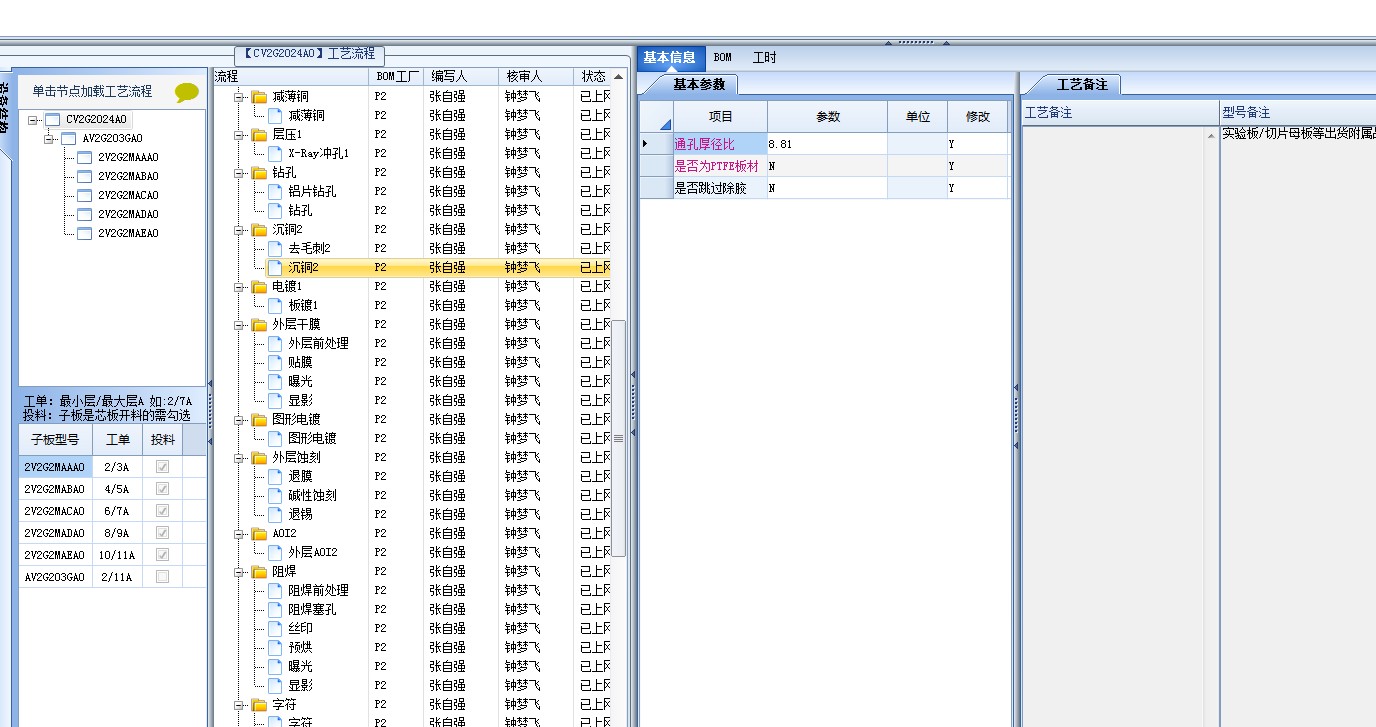
Task: Click the 字符 folder icon
Action: (x=259, y=705)
